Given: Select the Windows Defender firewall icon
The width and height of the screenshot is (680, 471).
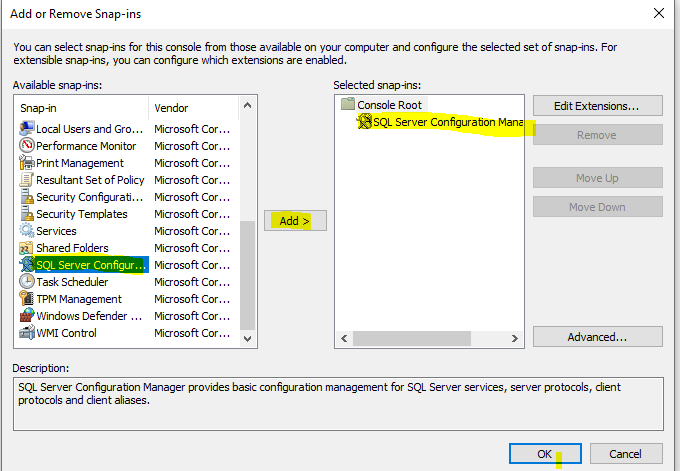Looking at the screenshot, I should 27,315.
